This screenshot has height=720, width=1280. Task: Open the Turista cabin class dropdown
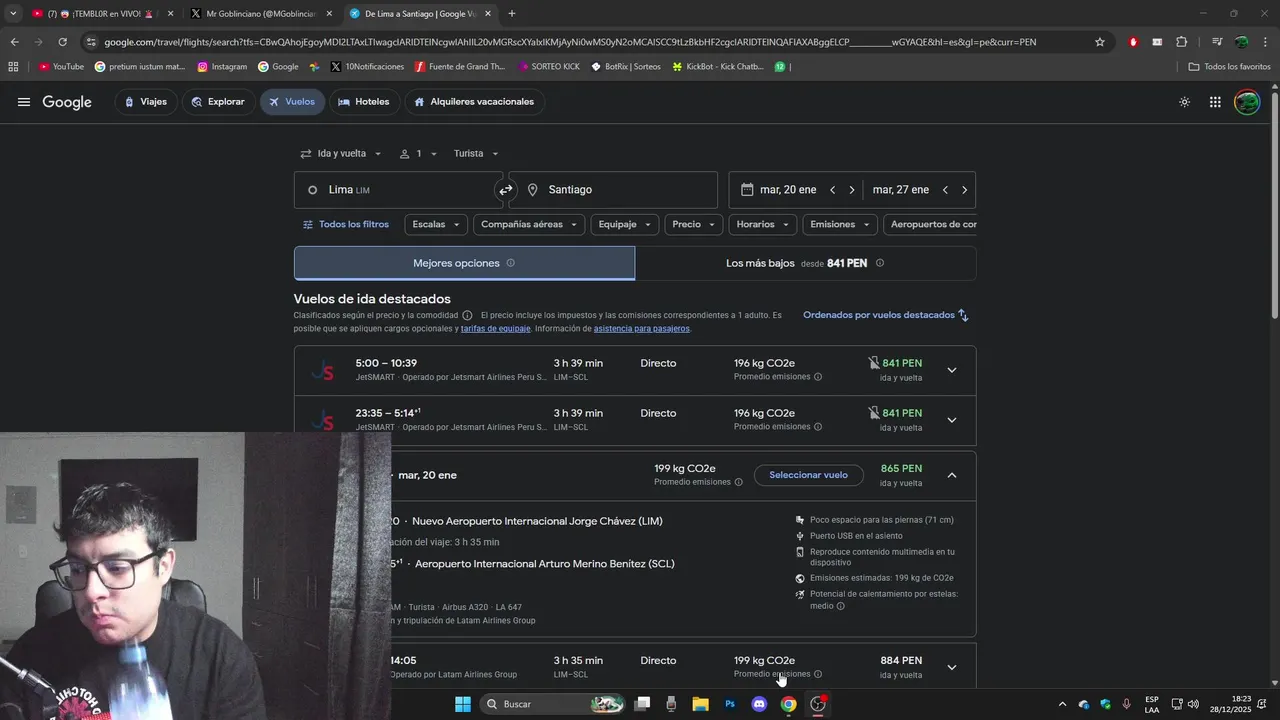(x=476, y=154)
